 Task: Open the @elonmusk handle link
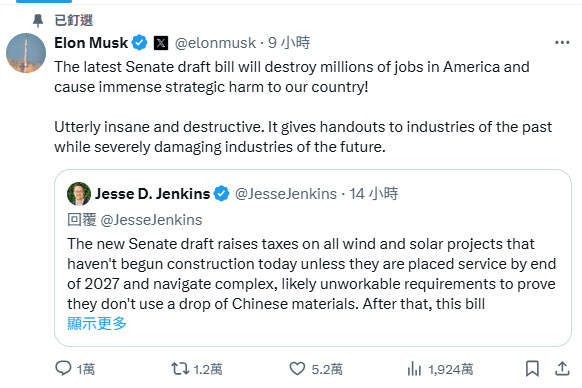coord(215,43)
